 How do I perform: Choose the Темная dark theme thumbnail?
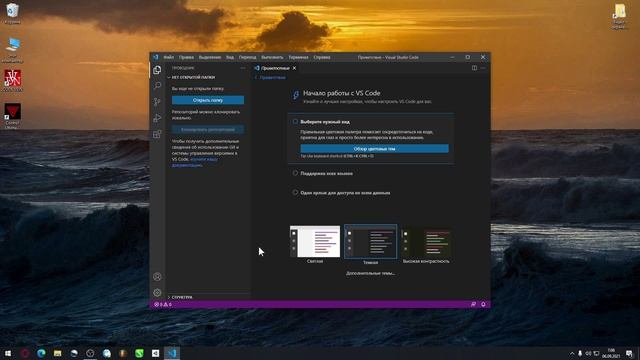tap(370, 242)
